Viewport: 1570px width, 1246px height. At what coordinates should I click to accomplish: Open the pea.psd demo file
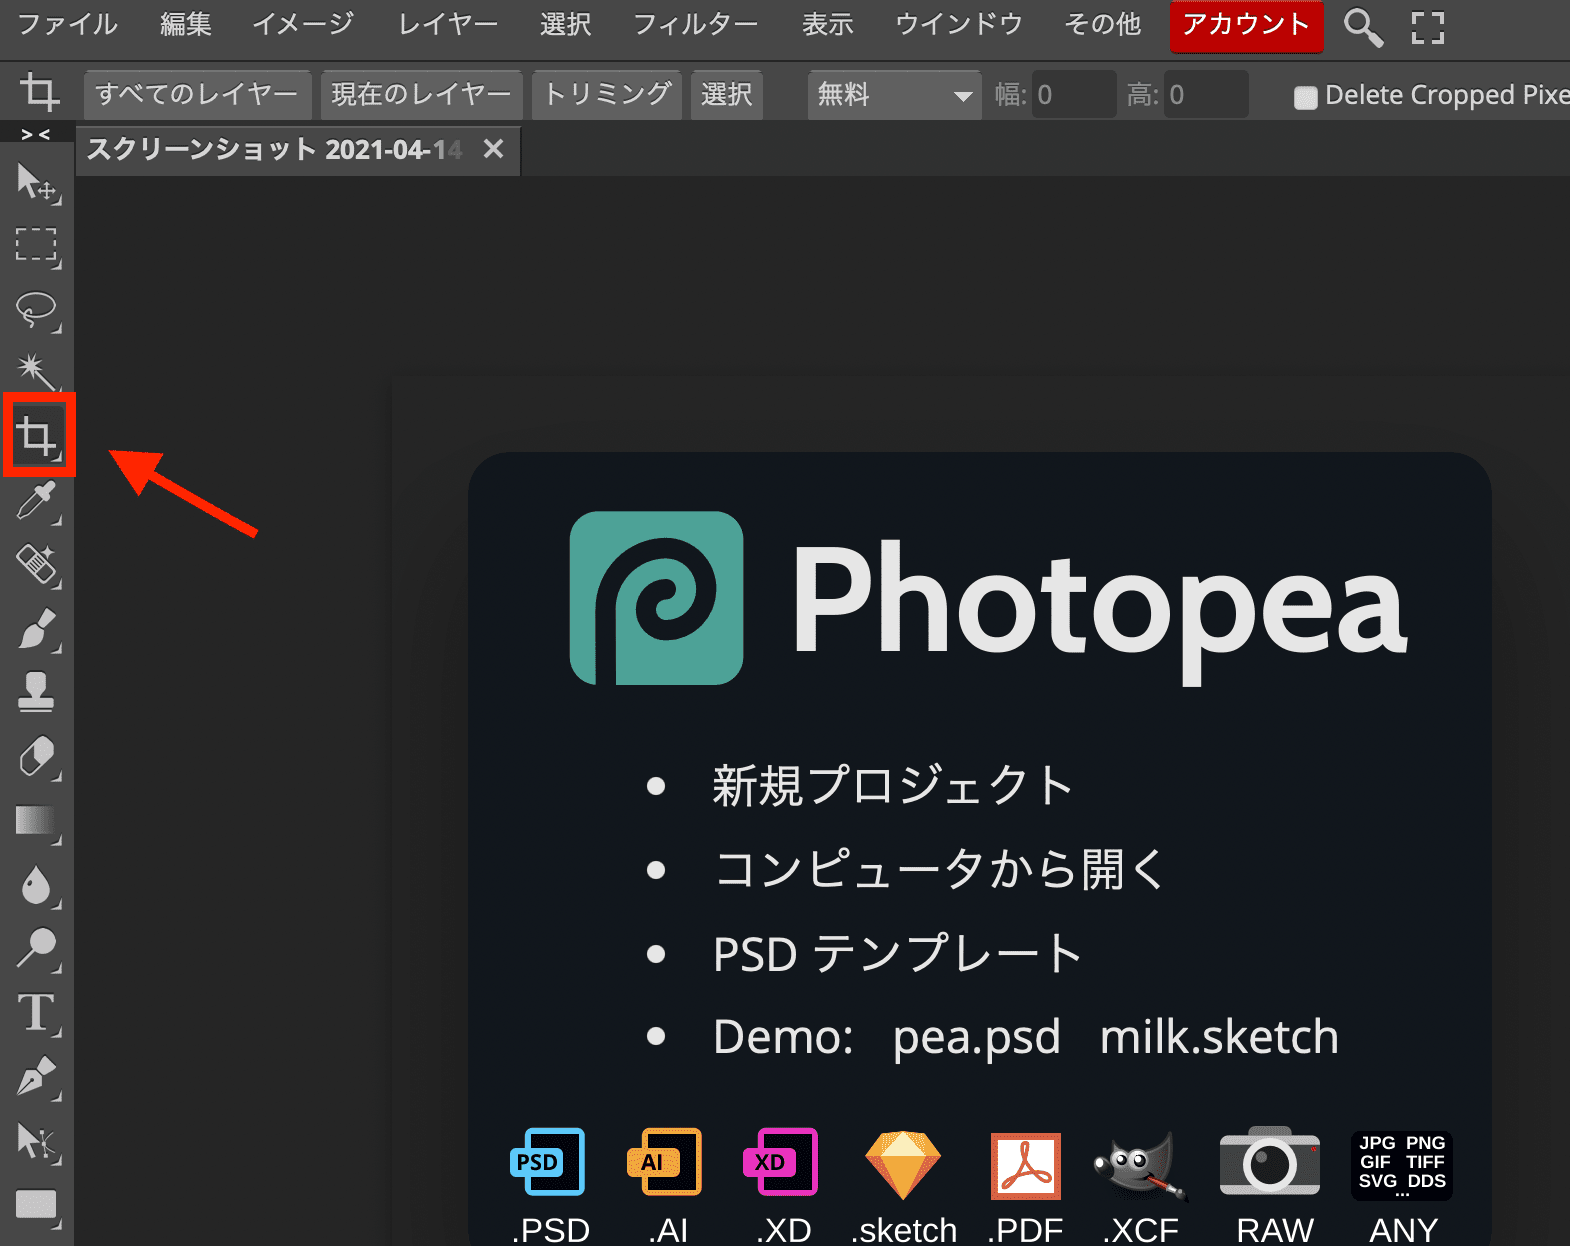[x=976, y=1037]
